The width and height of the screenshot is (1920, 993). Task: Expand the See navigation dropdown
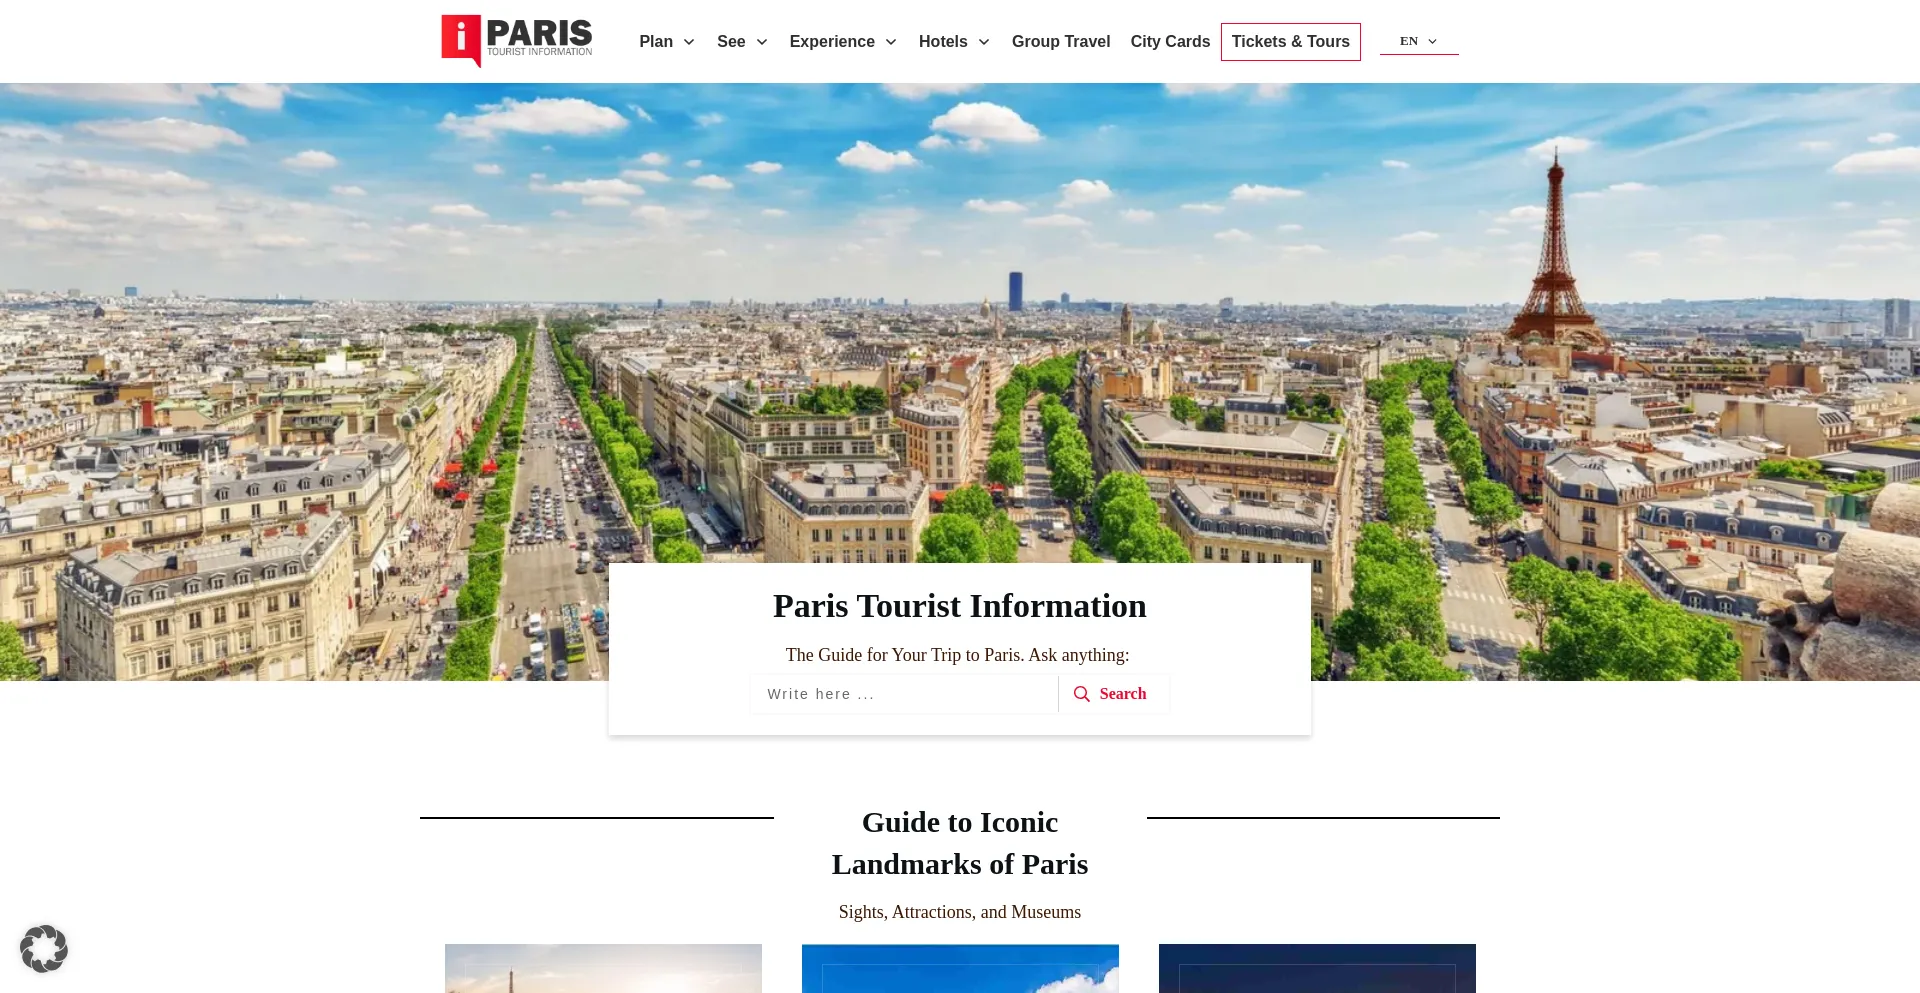[x=761, y=42]
